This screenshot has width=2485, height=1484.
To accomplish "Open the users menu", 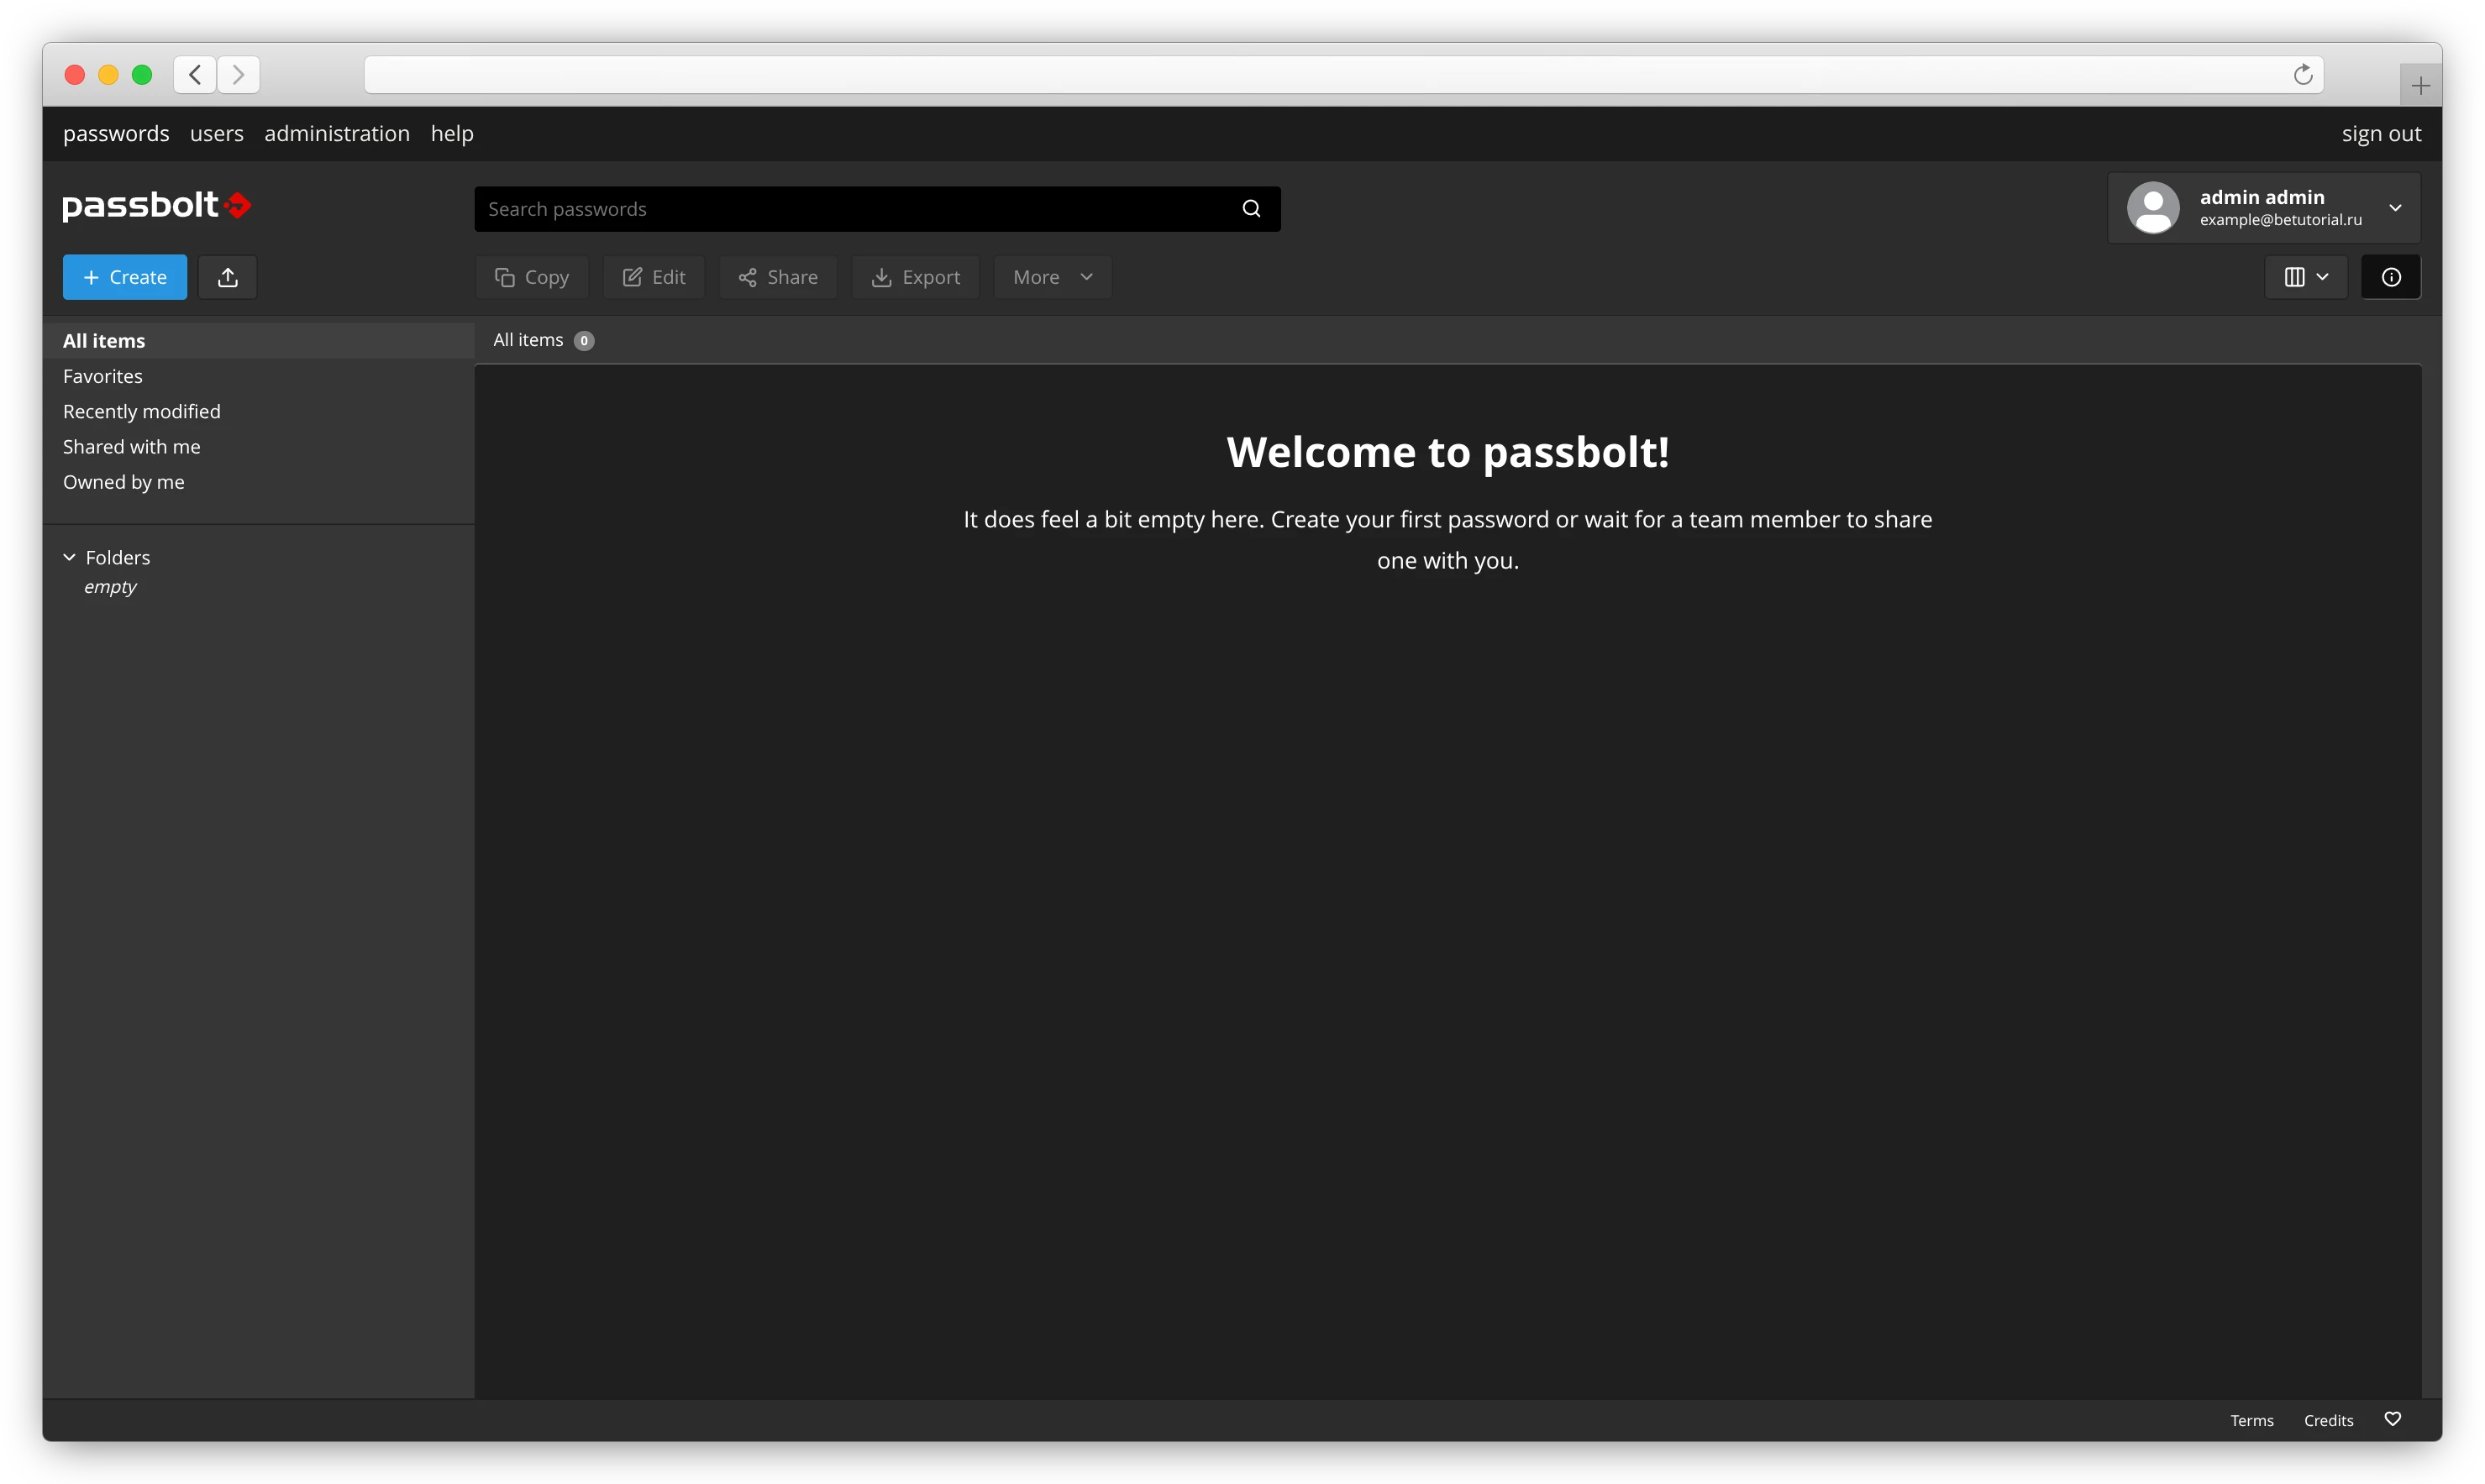I will (216, 134).
